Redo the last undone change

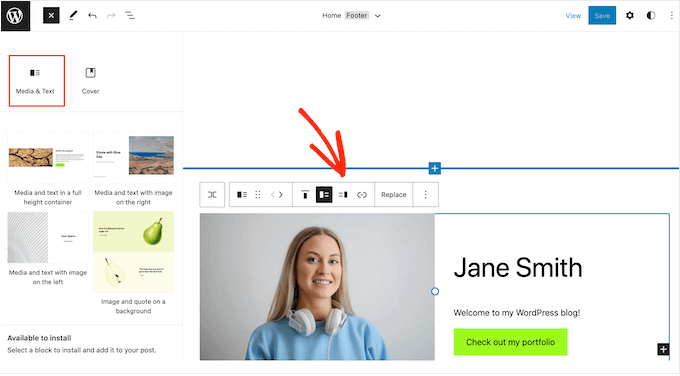click(111, 16)
